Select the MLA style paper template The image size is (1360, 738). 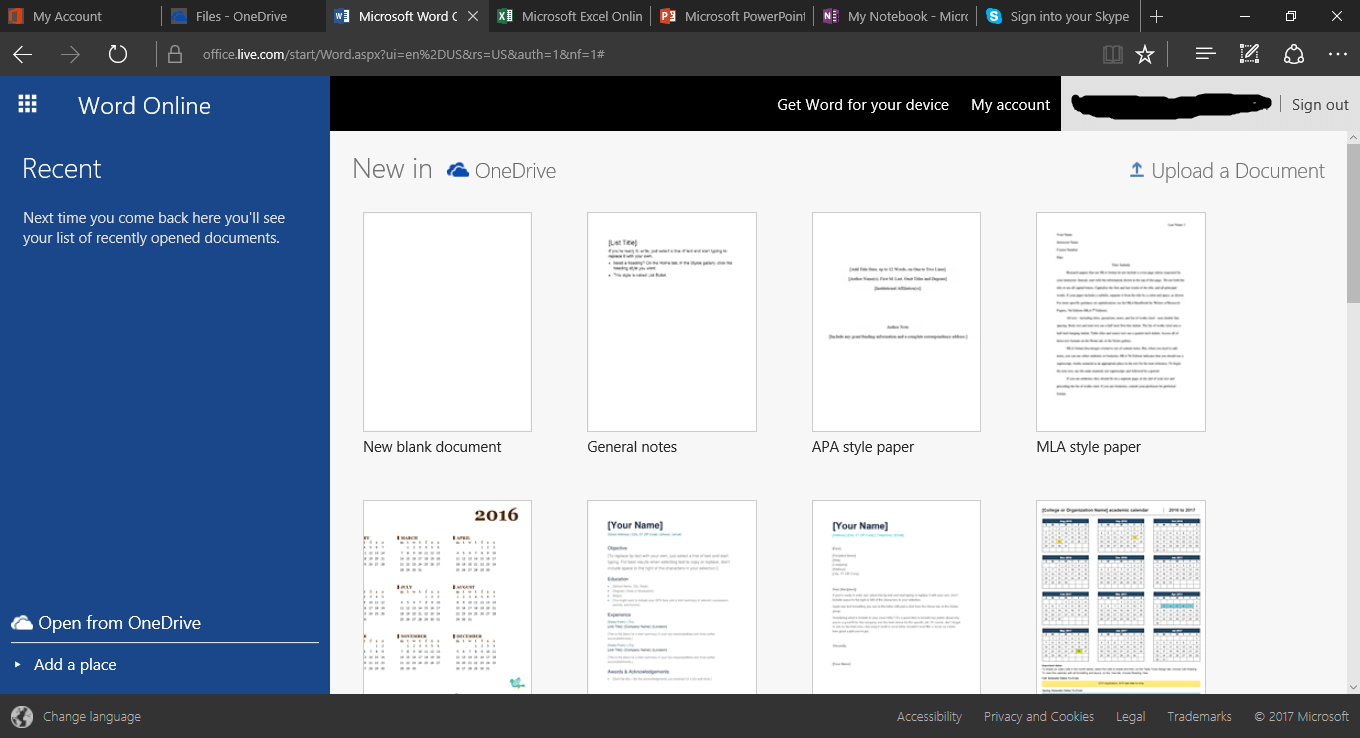tap(1121, 322)
